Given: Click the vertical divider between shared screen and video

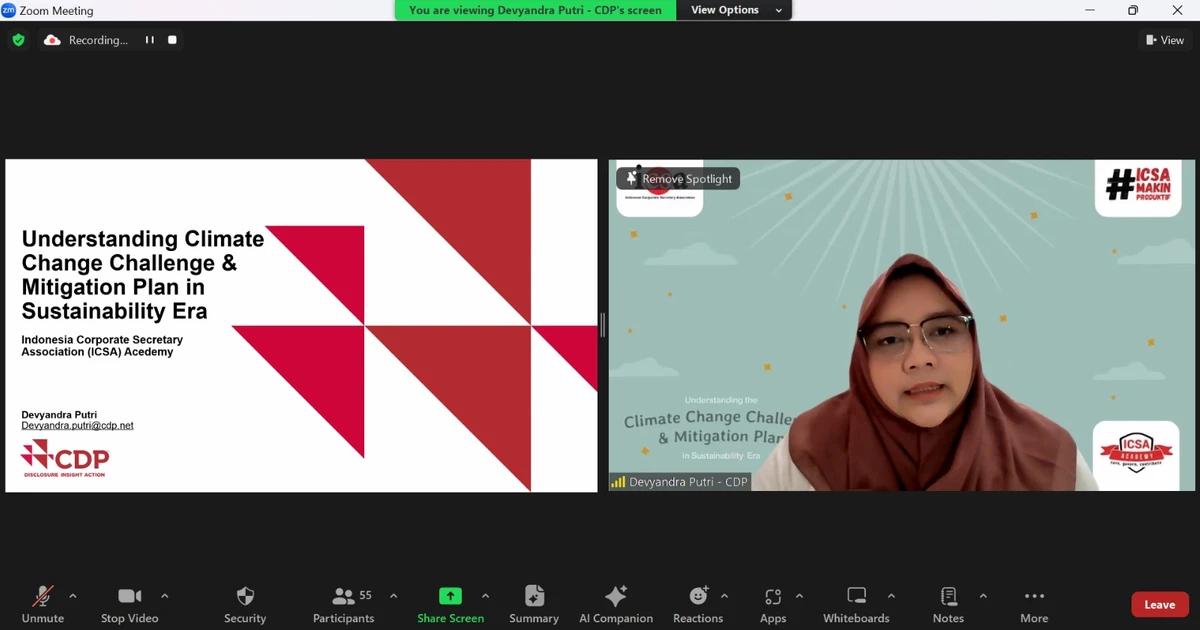Looking at the screenshot, I should click(x=602, y=325).
